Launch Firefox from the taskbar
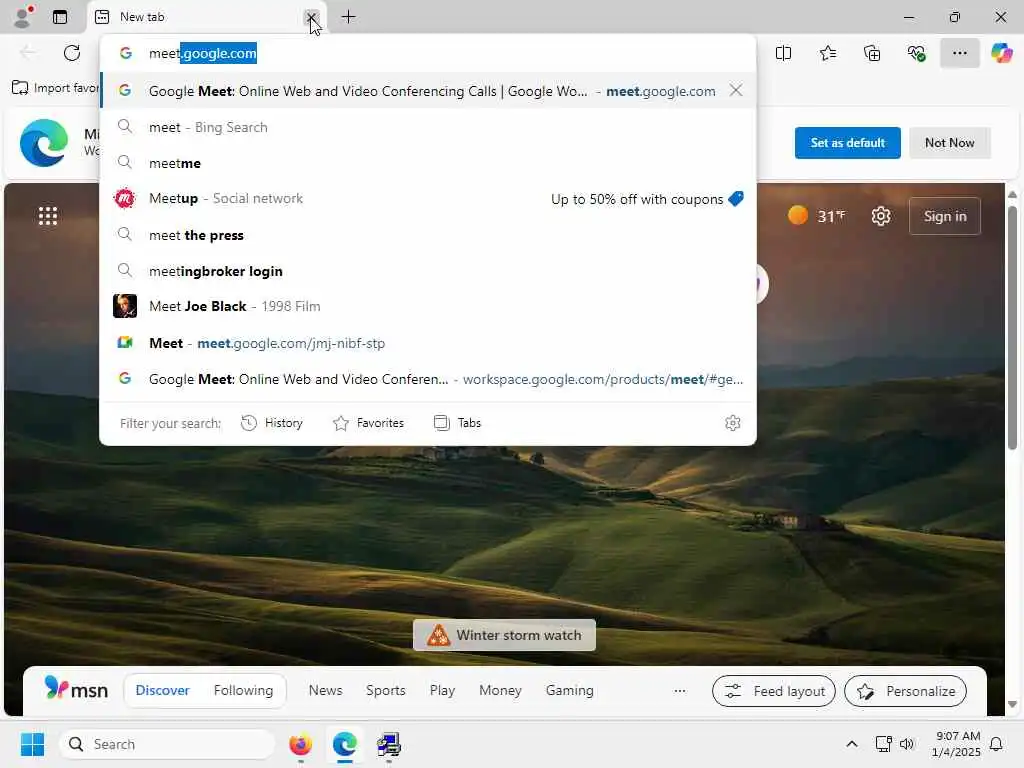 pos(300,744)
